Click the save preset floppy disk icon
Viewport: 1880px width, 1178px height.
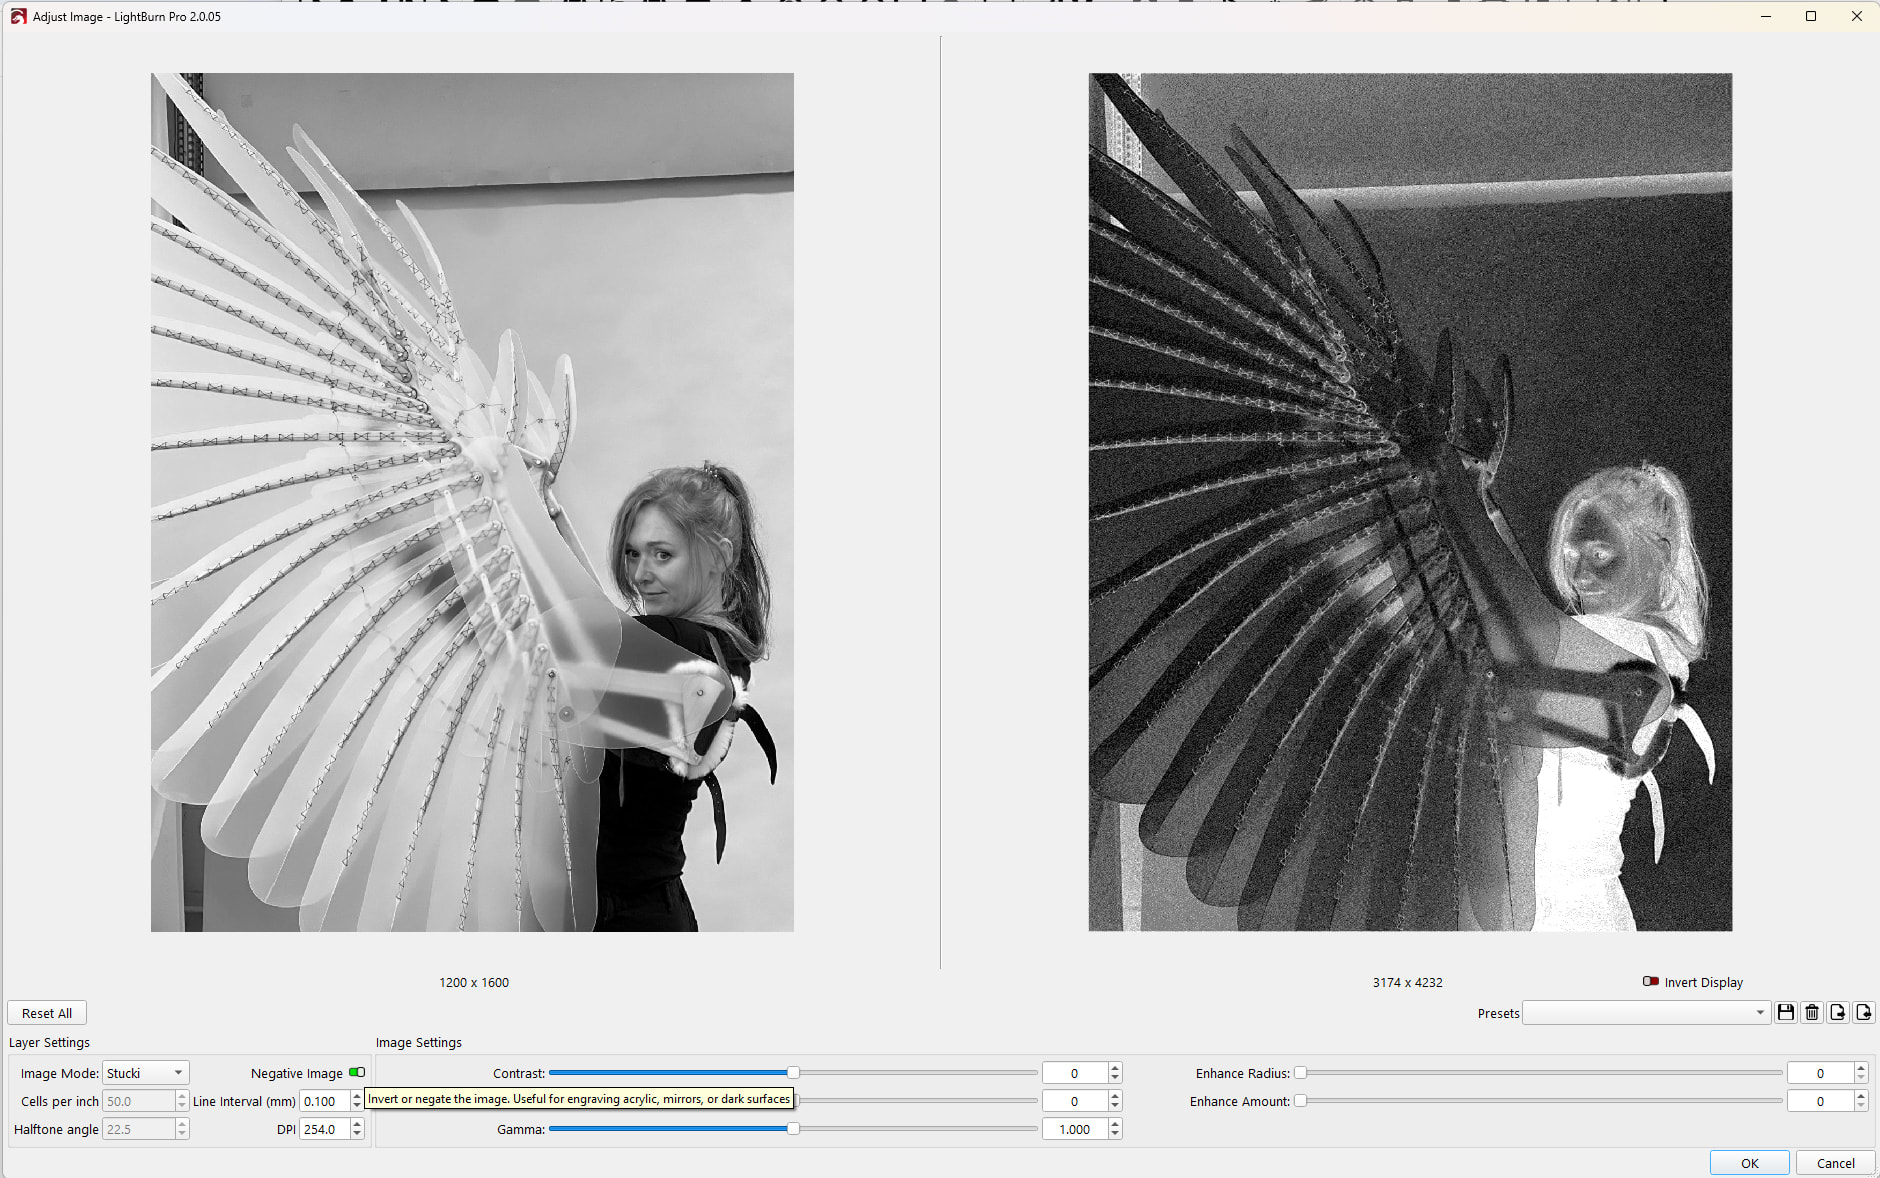(1785, 1012)
